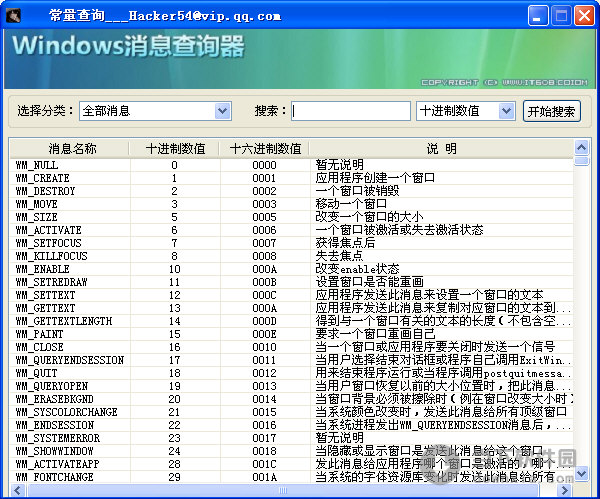This screenshot has width=600, height=499.
Task: Click the vertical scrollbar down arrow
Action: (x=582, y=474)
